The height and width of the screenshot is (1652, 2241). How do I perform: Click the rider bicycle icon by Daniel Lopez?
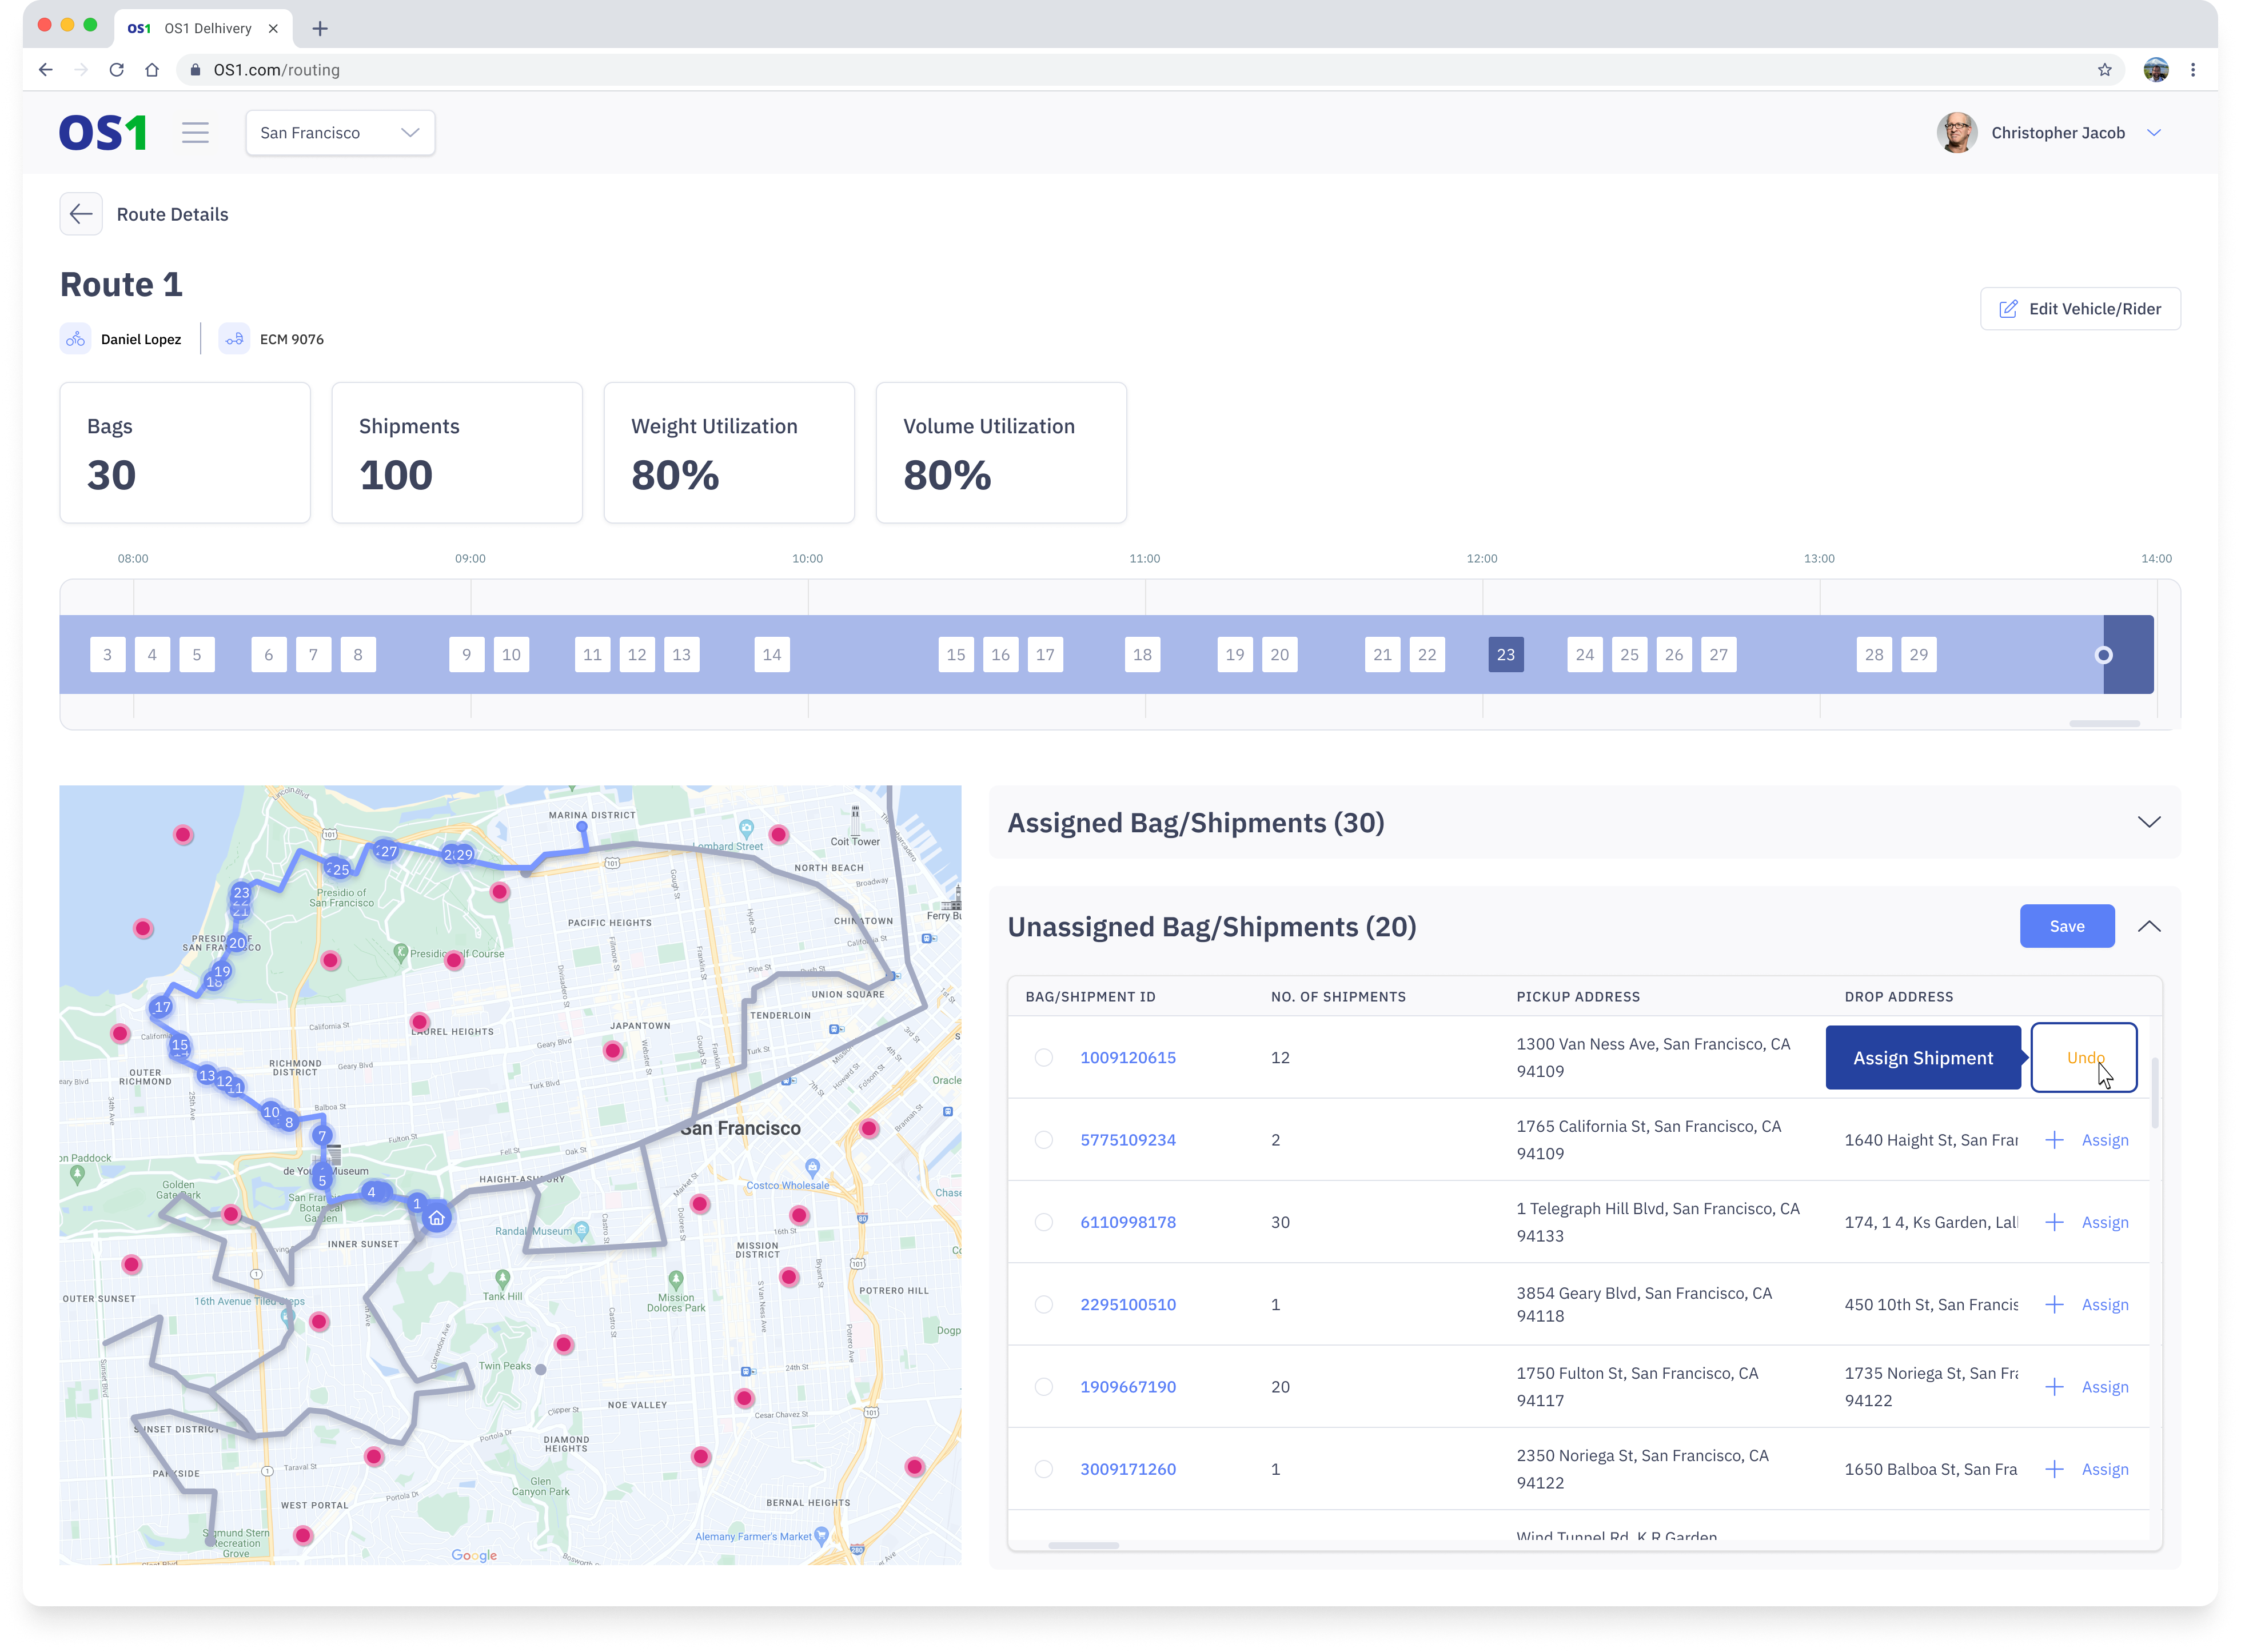pyautogui.click(x=76, y=339)
